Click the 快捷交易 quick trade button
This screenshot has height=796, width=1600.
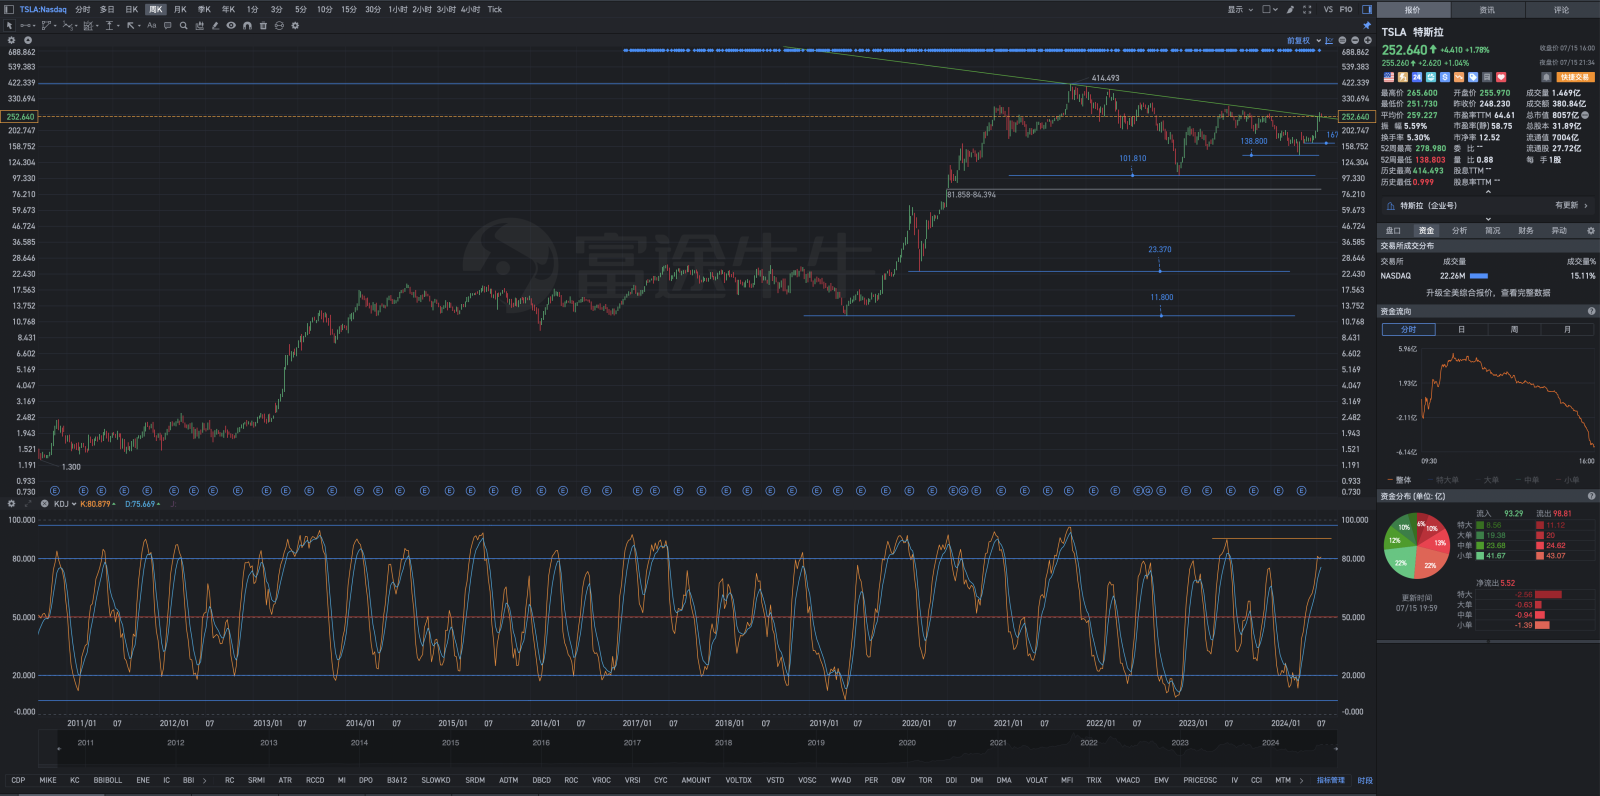coord(1575,77)
